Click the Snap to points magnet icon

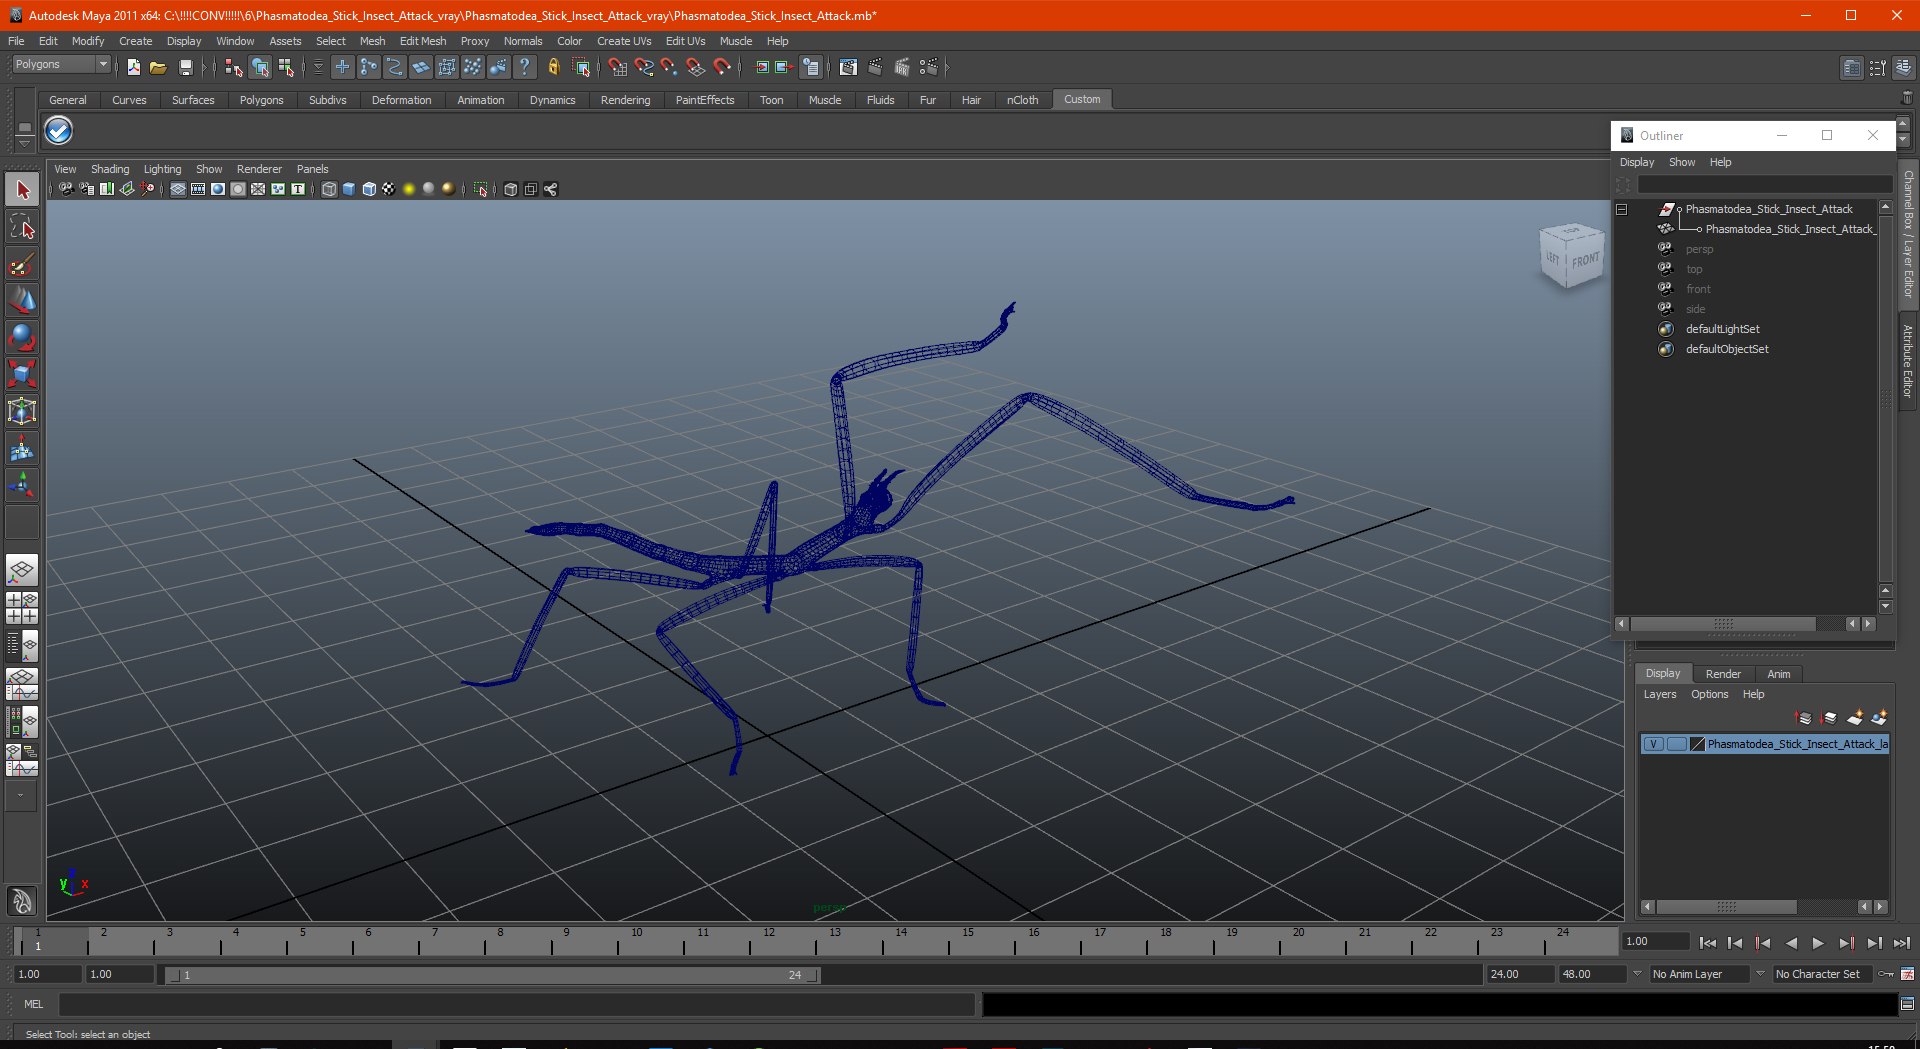[669, 67]
